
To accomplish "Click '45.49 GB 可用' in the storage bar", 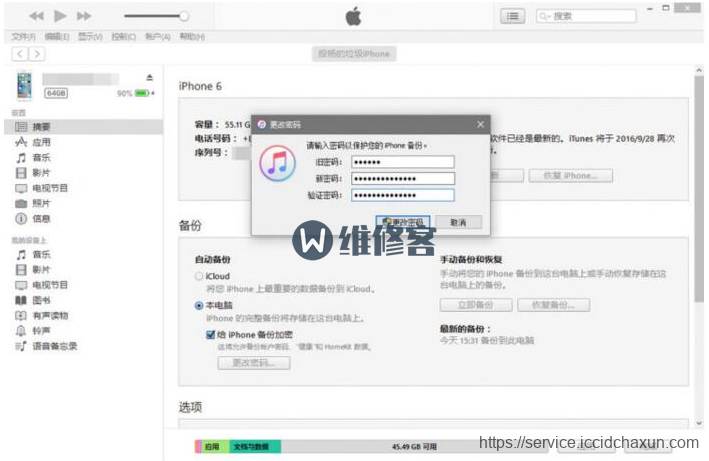I will pos(414,447).
